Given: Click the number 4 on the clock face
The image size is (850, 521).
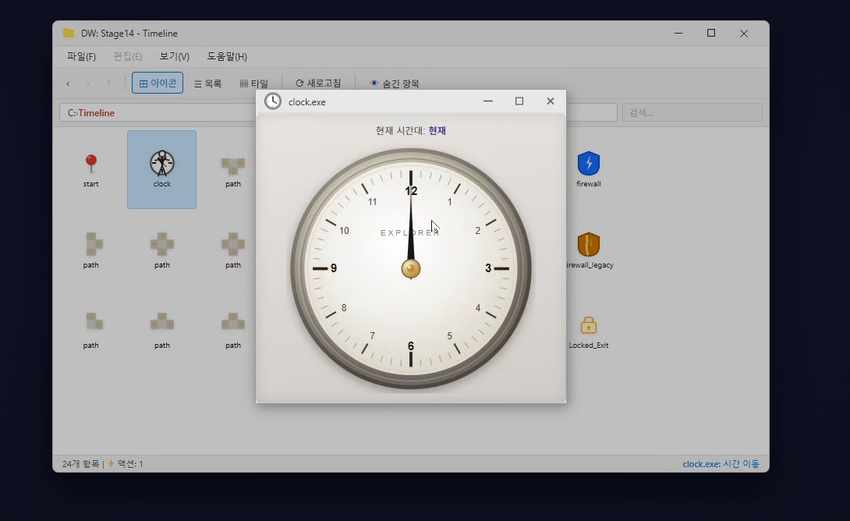Looking at the screenshot, I should pos(478,308).
